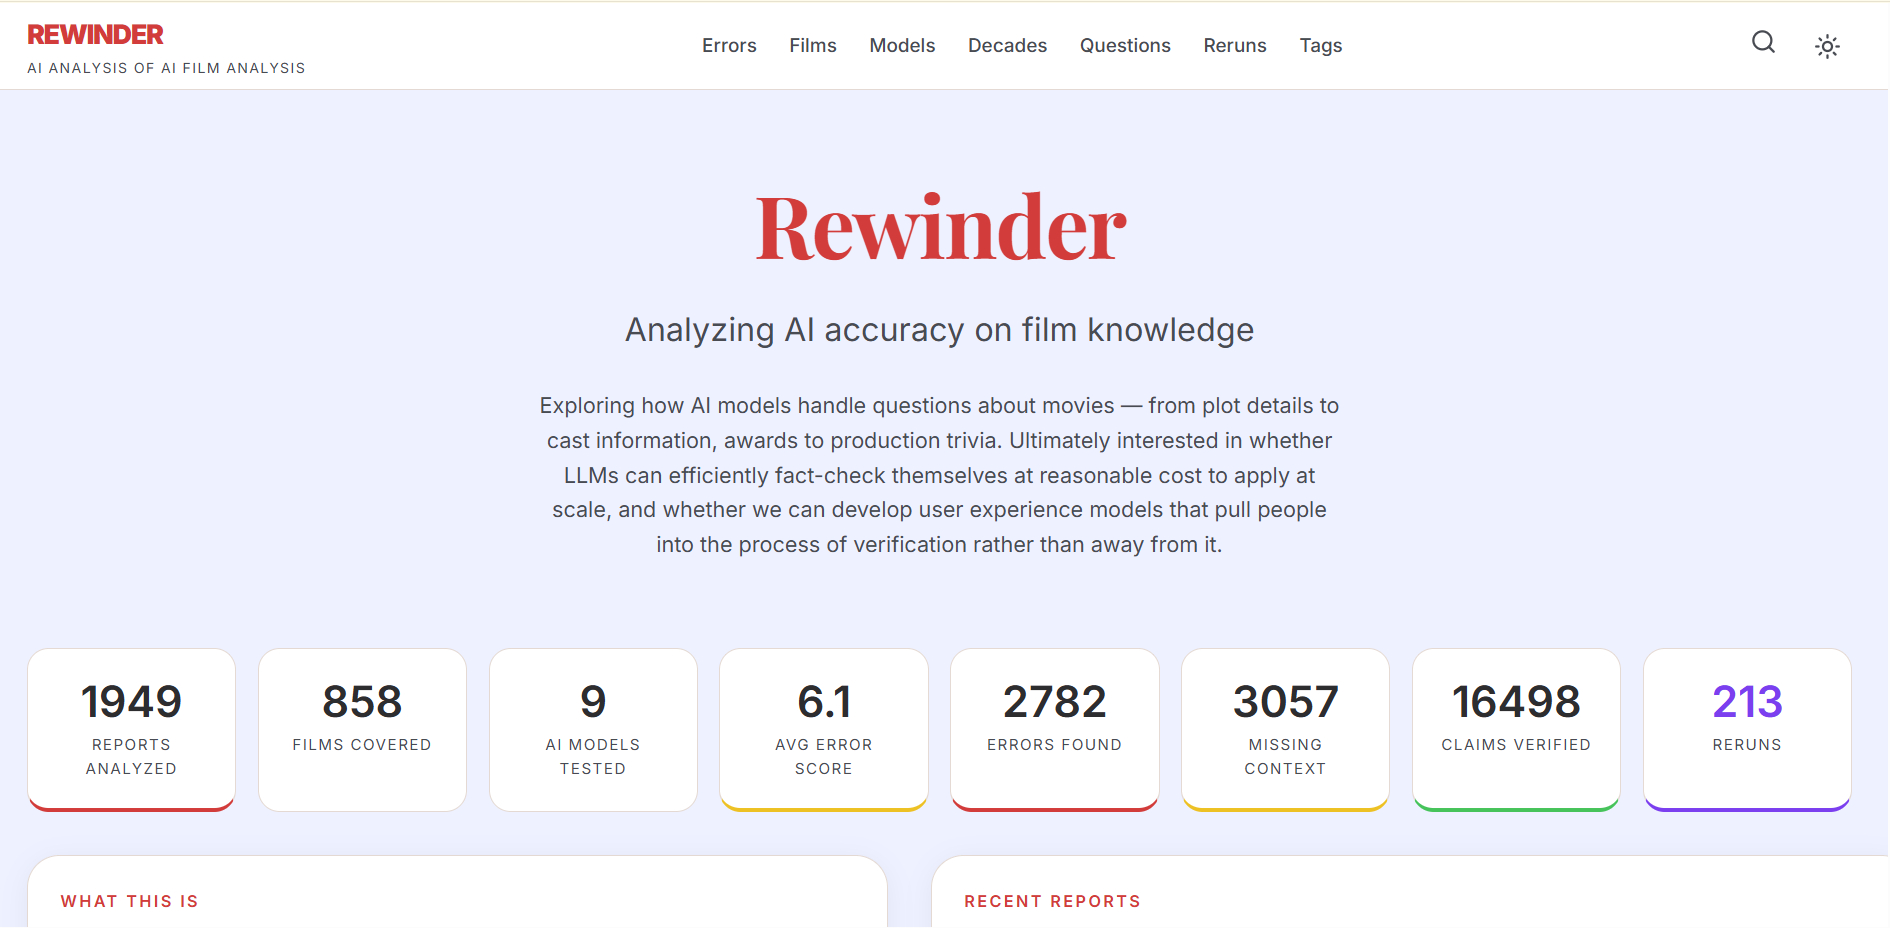Click the Recent Reports section heading
This screenshot has width=1890, height=928.
[1052, 901]
